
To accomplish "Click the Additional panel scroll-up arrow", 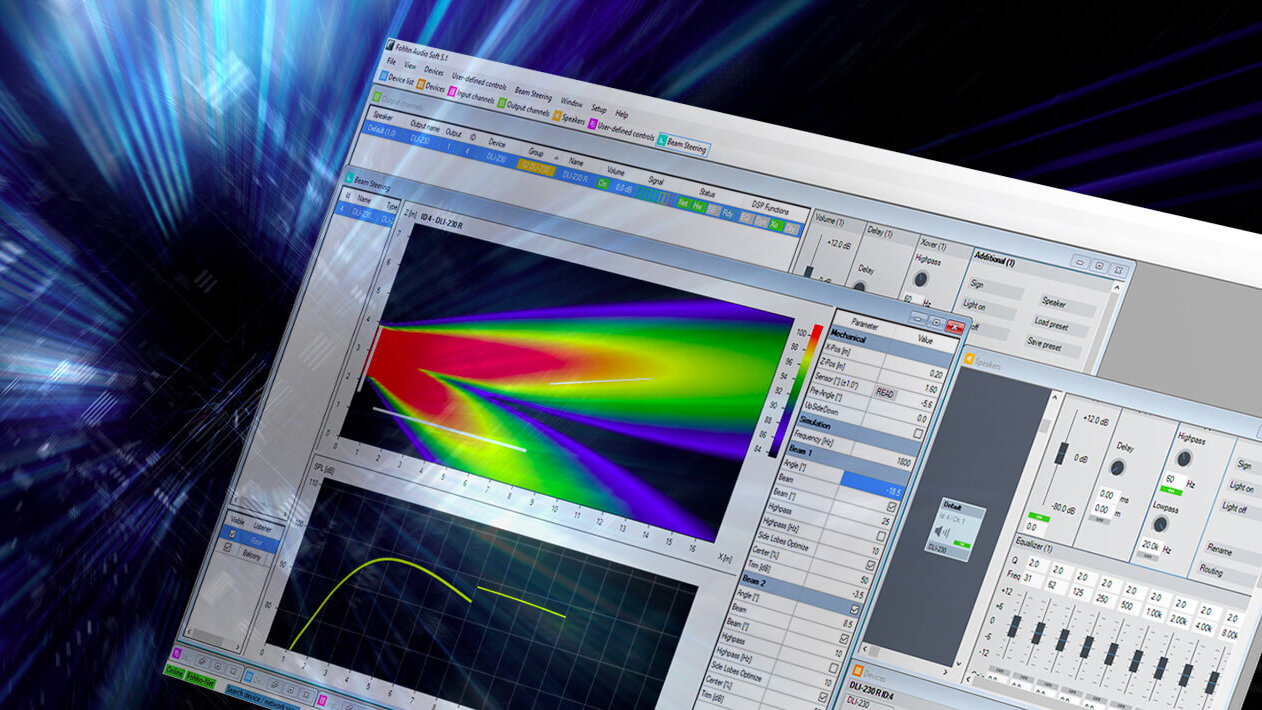I will click(1118, 287).
